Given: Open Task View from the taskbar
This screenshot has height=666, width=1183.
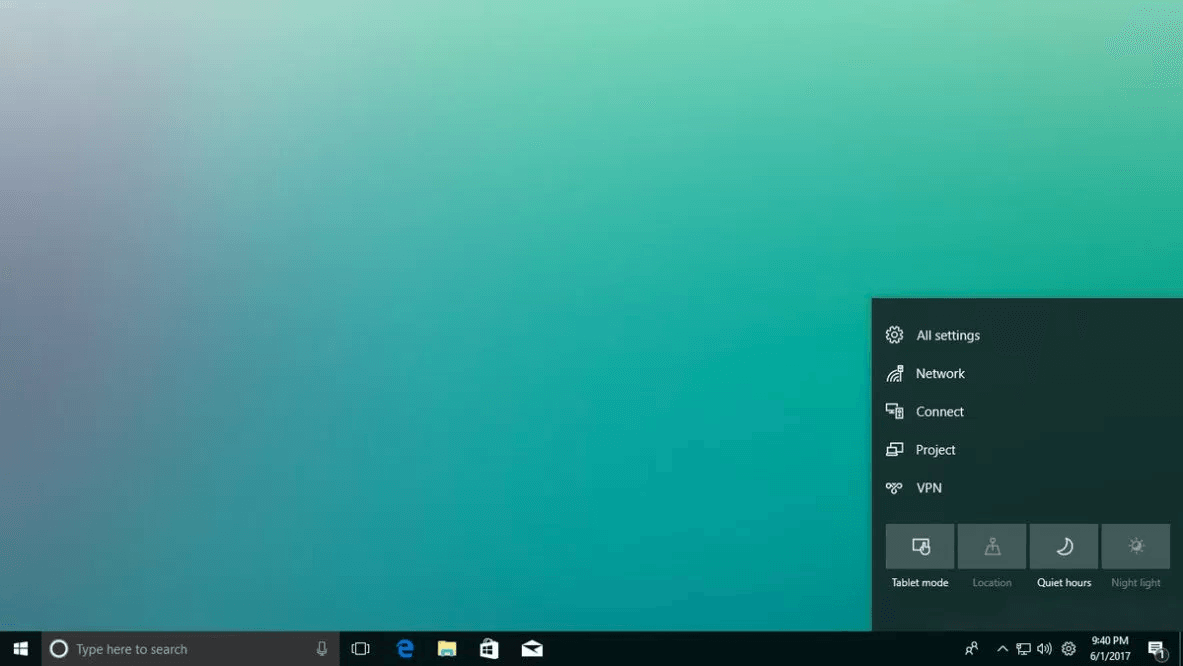Looking at the screenshot, I should pos(361,649).
